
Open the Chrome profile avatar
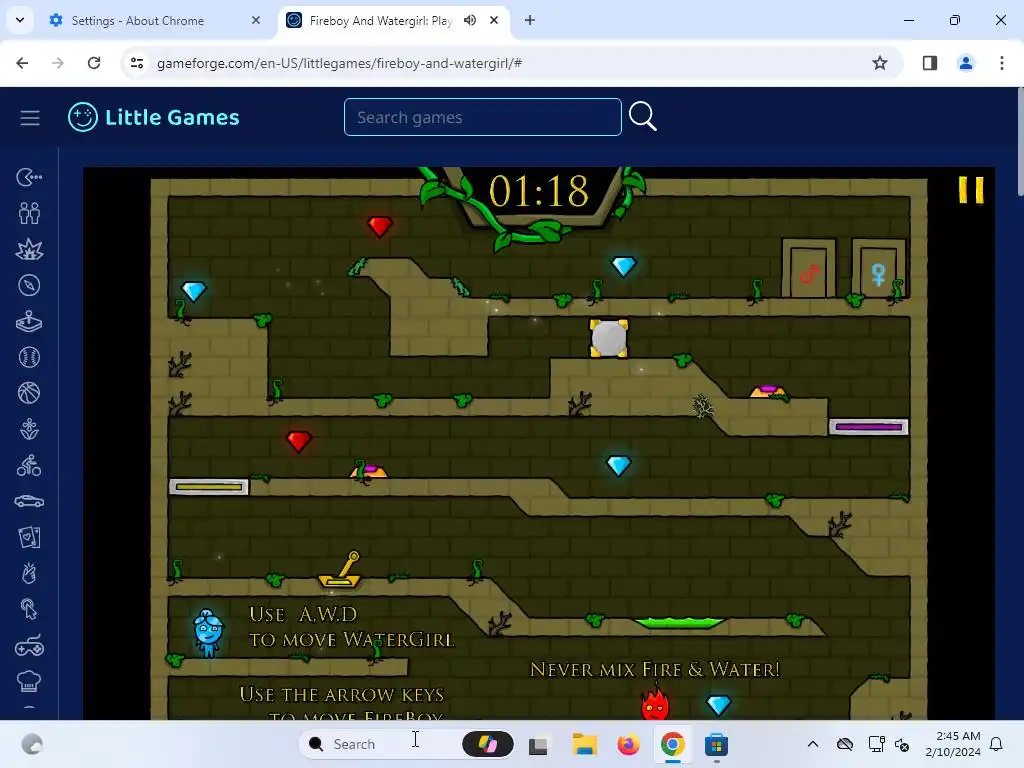click(x=965, y=63)
